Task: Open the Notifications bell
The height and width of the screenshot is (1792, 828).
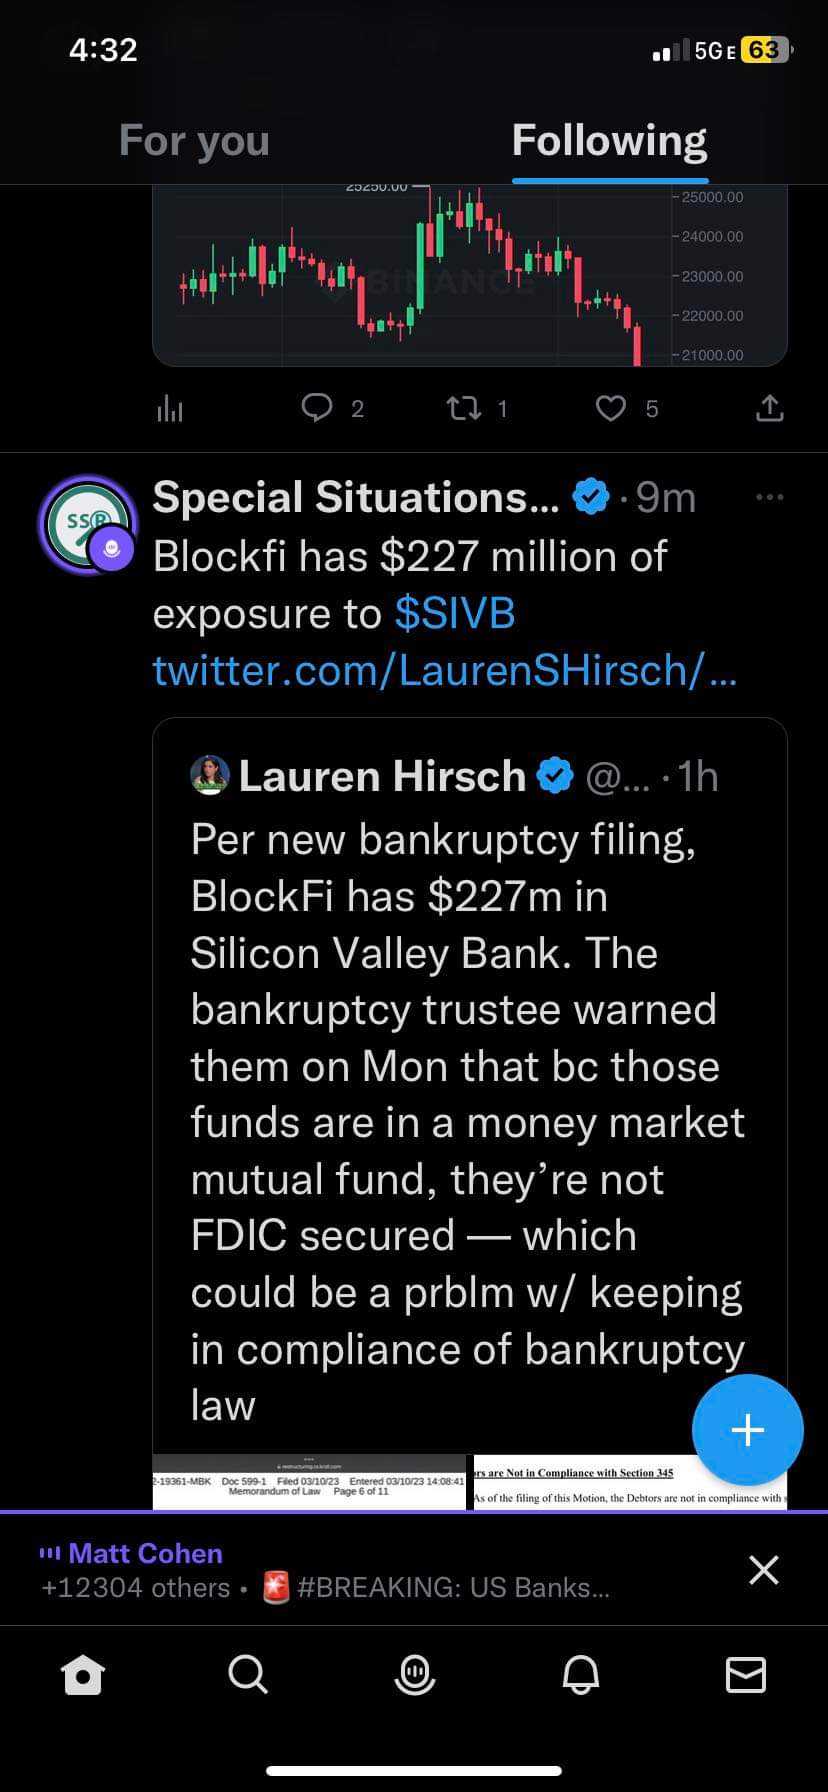Action: 580,1674
